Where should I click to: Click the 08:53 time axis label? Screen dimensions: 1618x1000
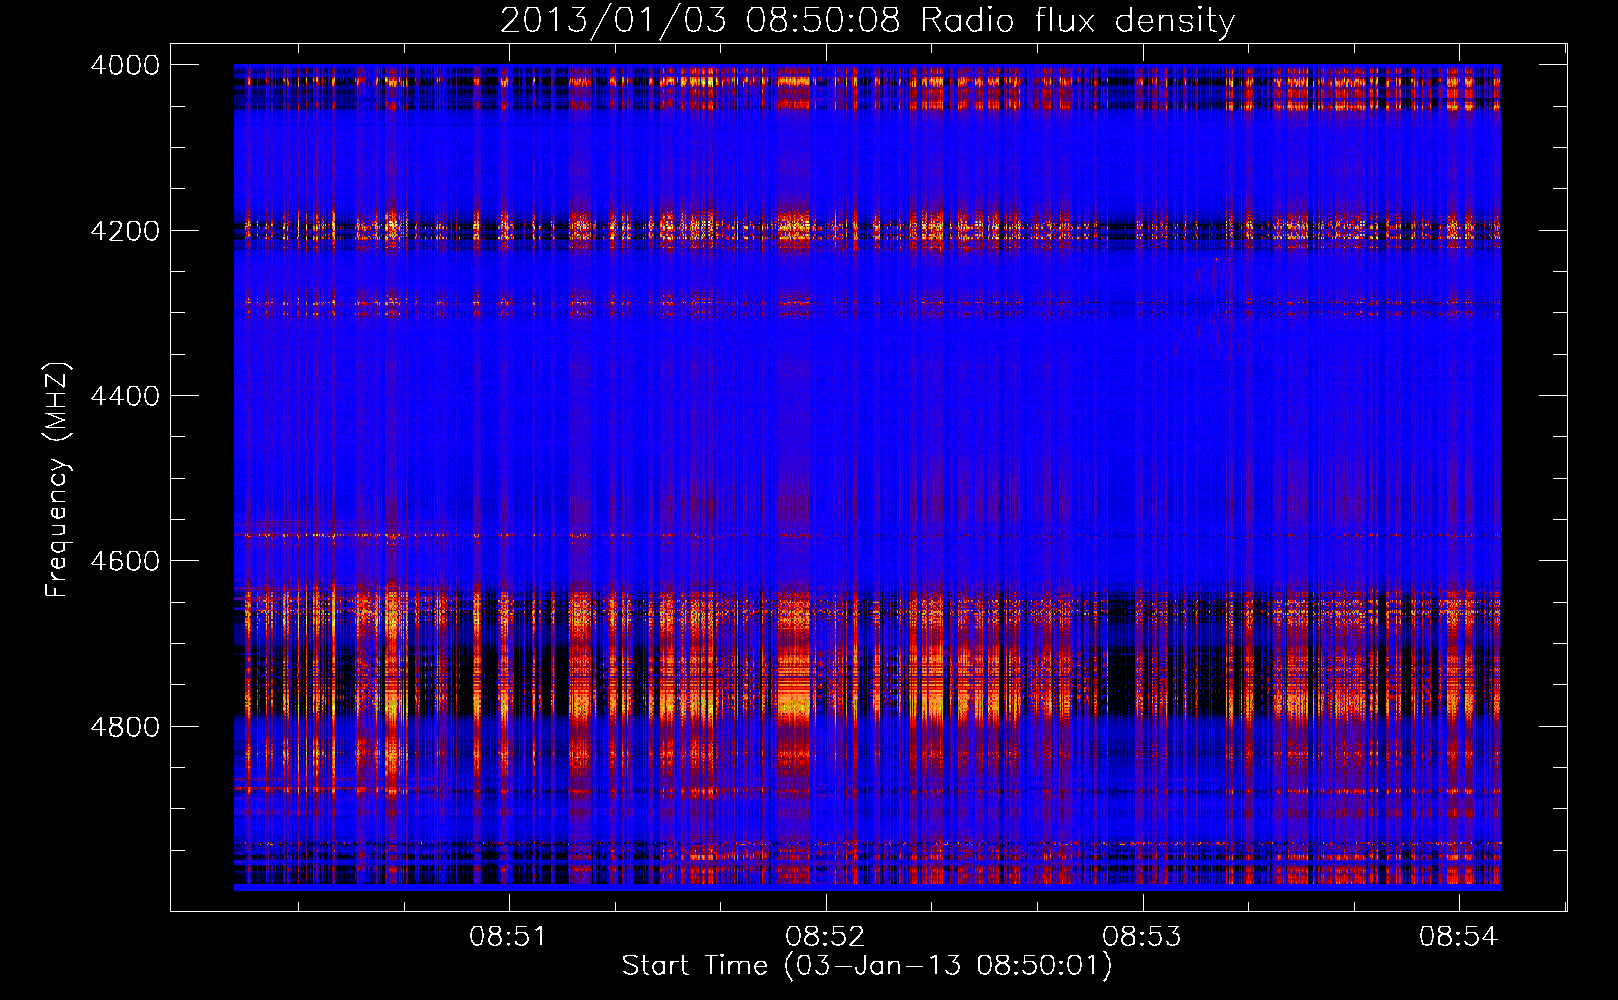click(x=1142, y=937)
